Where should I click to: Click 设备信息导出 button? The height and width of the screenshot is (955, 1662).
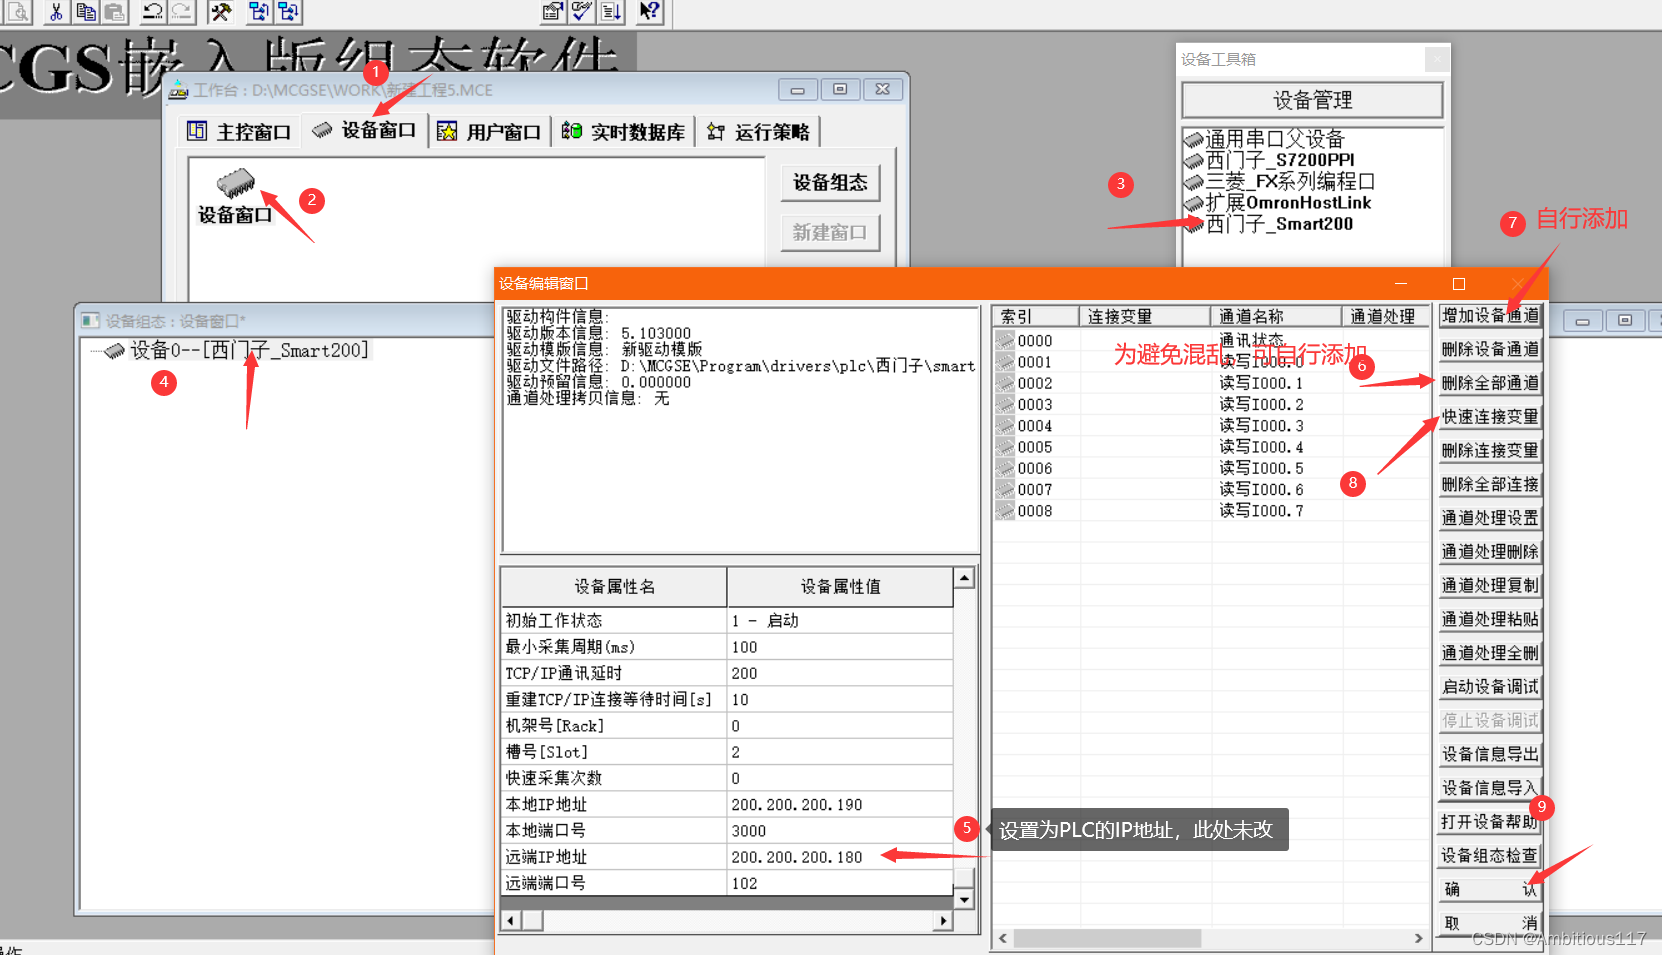point(1490,754)
